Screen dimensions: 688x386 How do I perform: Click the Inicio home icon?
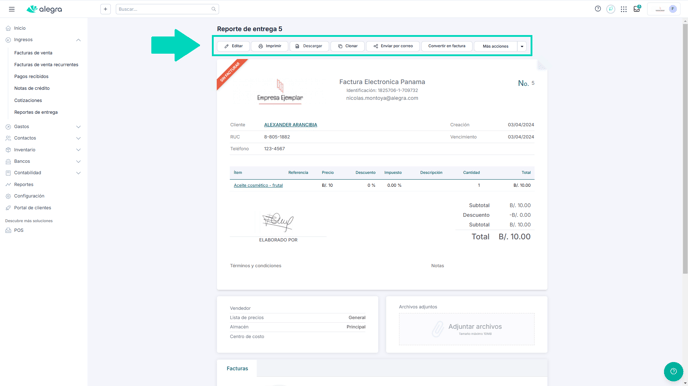pyautogui.click(x=8, y=28)
